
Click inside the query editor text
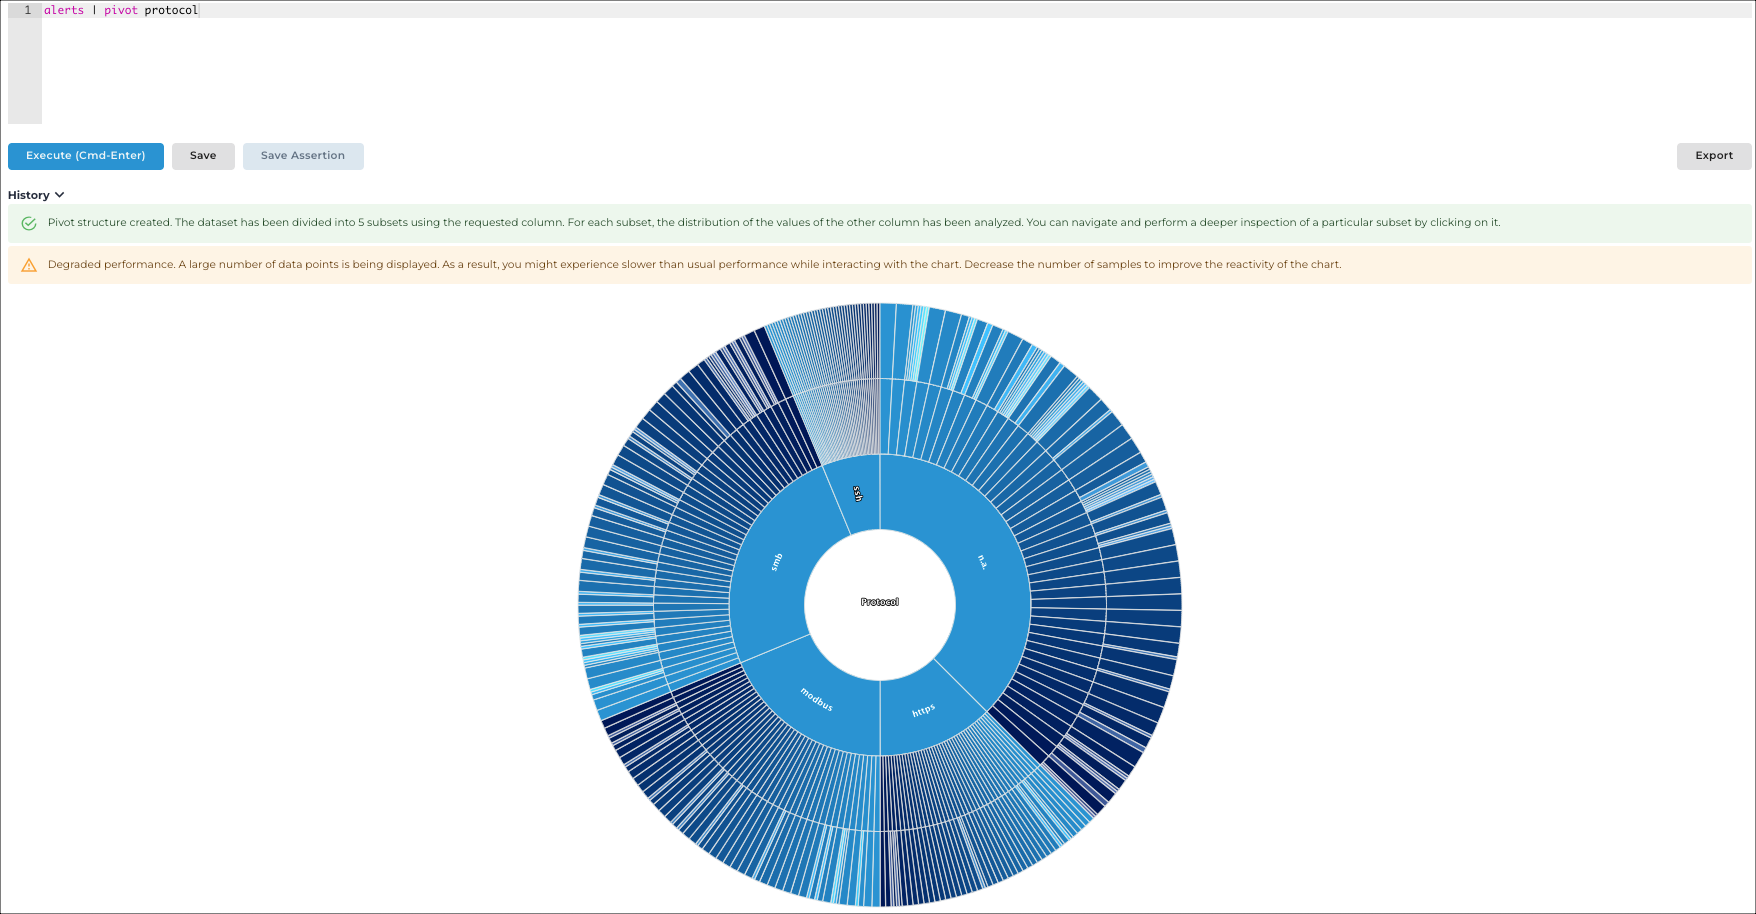tap(121, 10)
